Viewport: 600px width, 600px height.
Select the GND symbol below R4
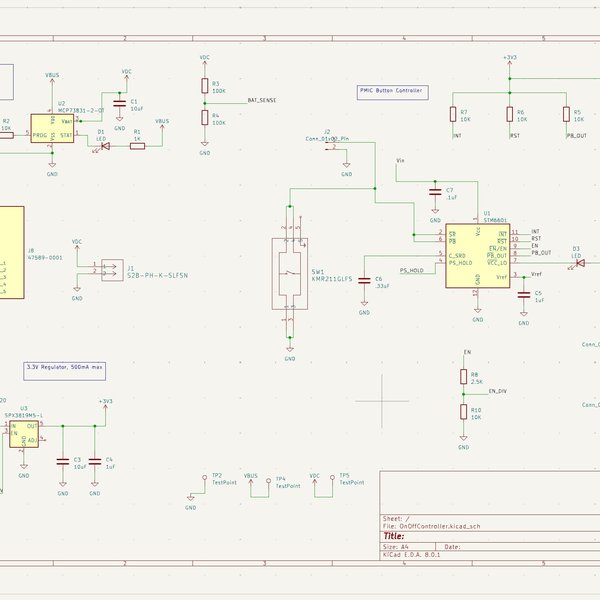pos(205,148)
